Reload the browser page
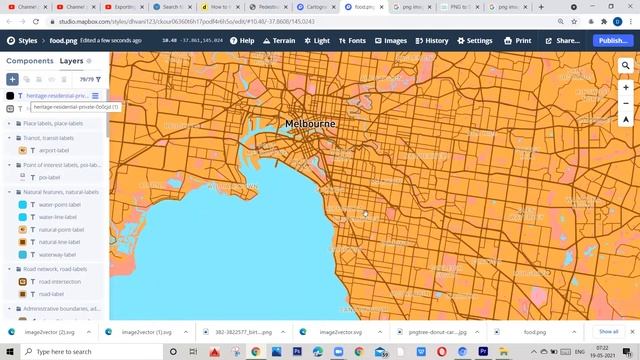 tap(36, 21)
